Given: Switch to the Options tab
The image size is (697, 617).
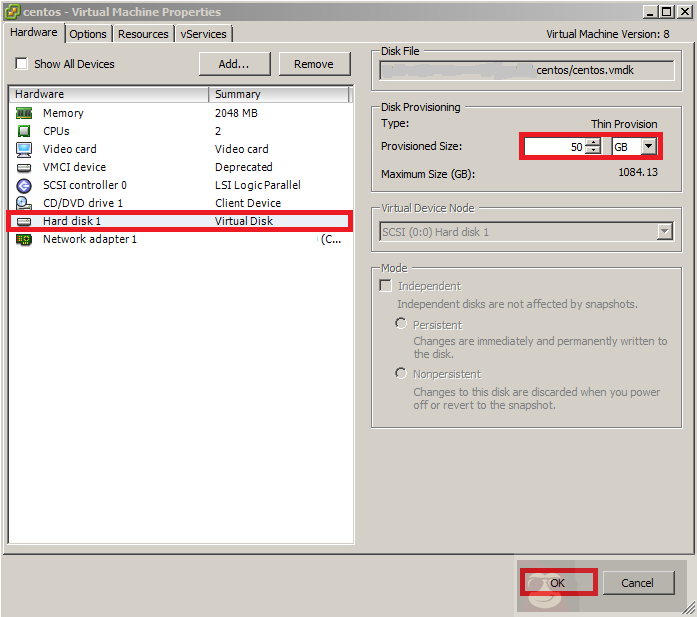Looking at the screenshot, I should tap(88, 34).
